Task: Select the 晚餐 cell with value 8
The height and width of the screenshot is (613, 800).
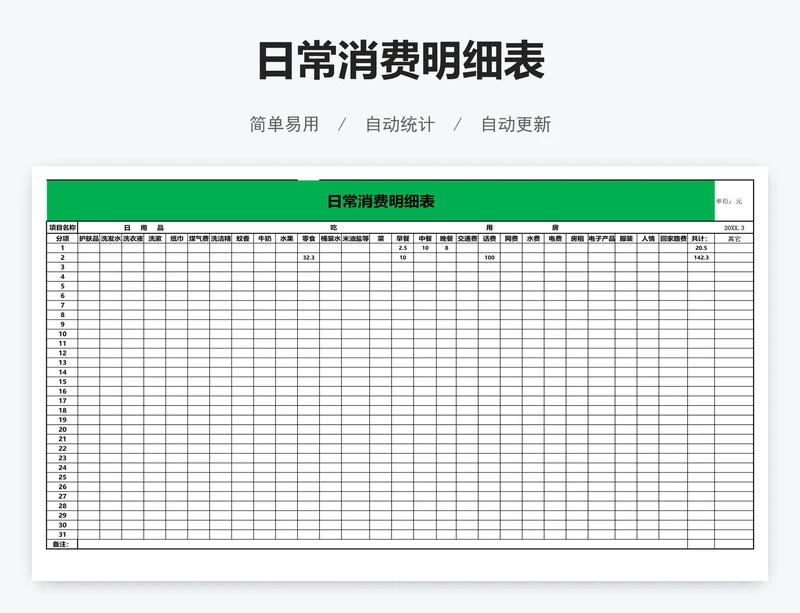Action: click(446, 248)
